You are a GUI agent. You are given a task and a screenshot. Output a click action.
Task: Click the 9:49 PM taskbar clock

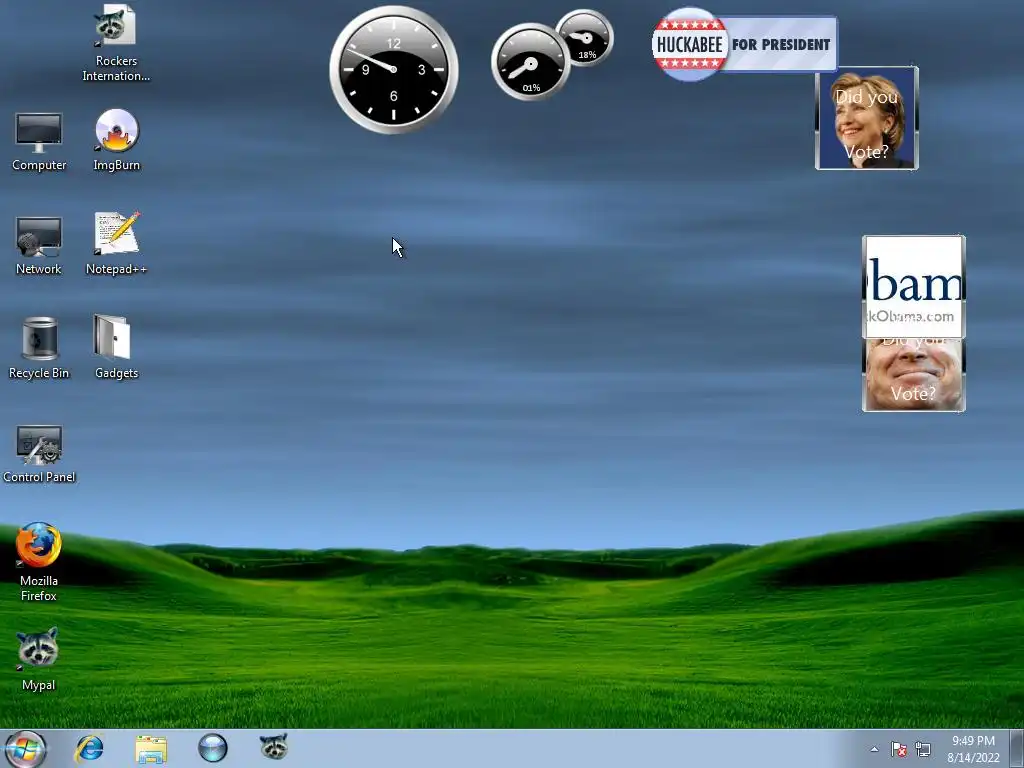tap(973, 749)
